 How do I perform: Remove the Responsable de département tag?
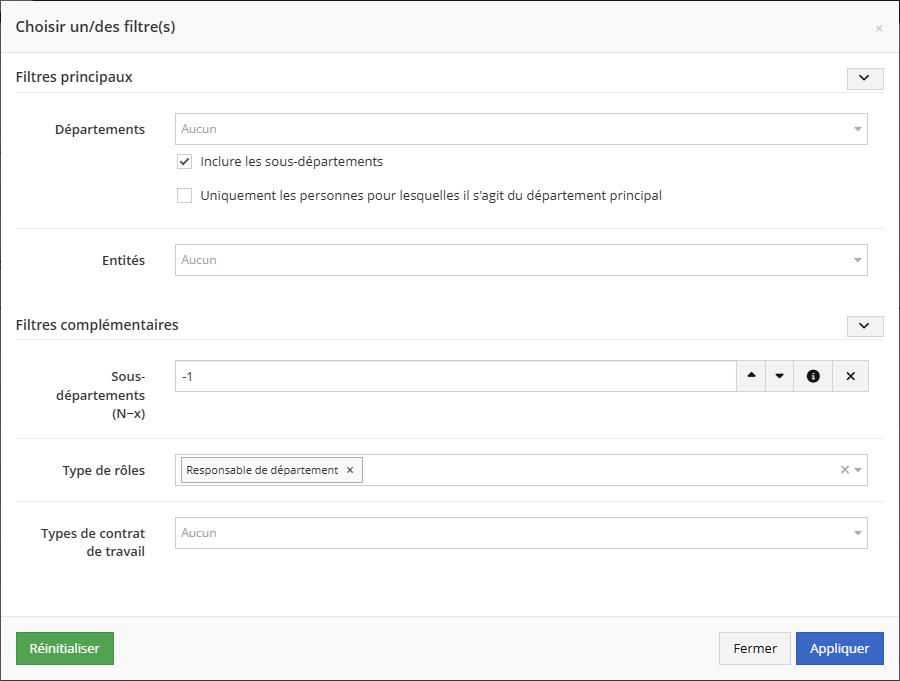click(350, 470)
